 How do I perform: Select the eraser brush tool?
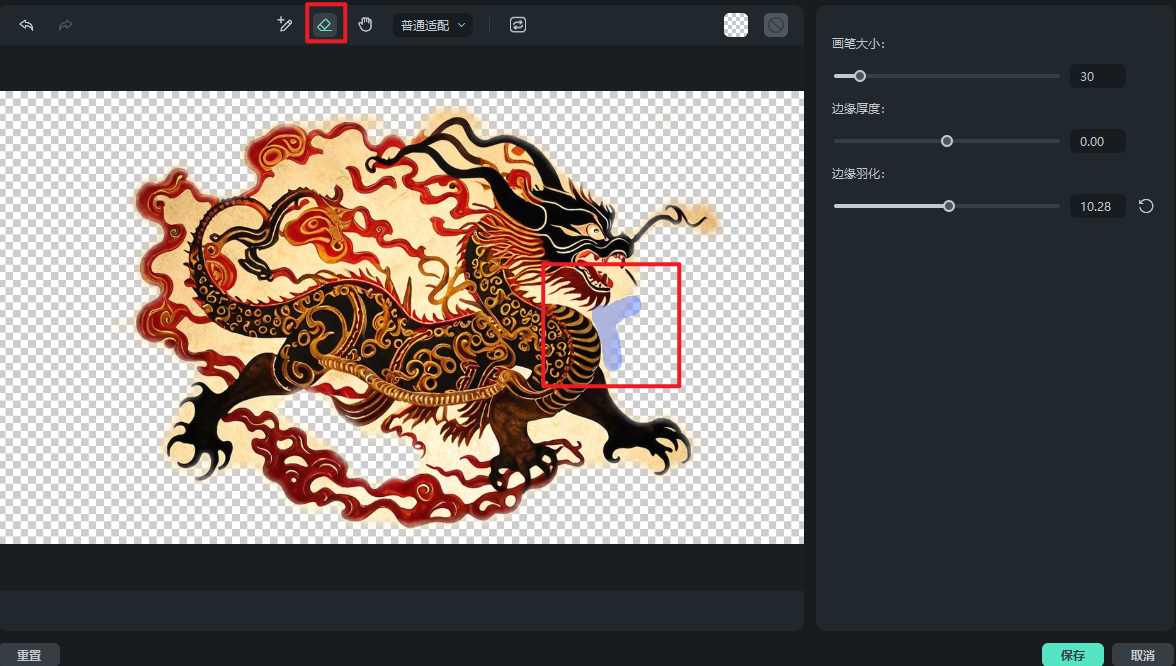coord(326,24)
